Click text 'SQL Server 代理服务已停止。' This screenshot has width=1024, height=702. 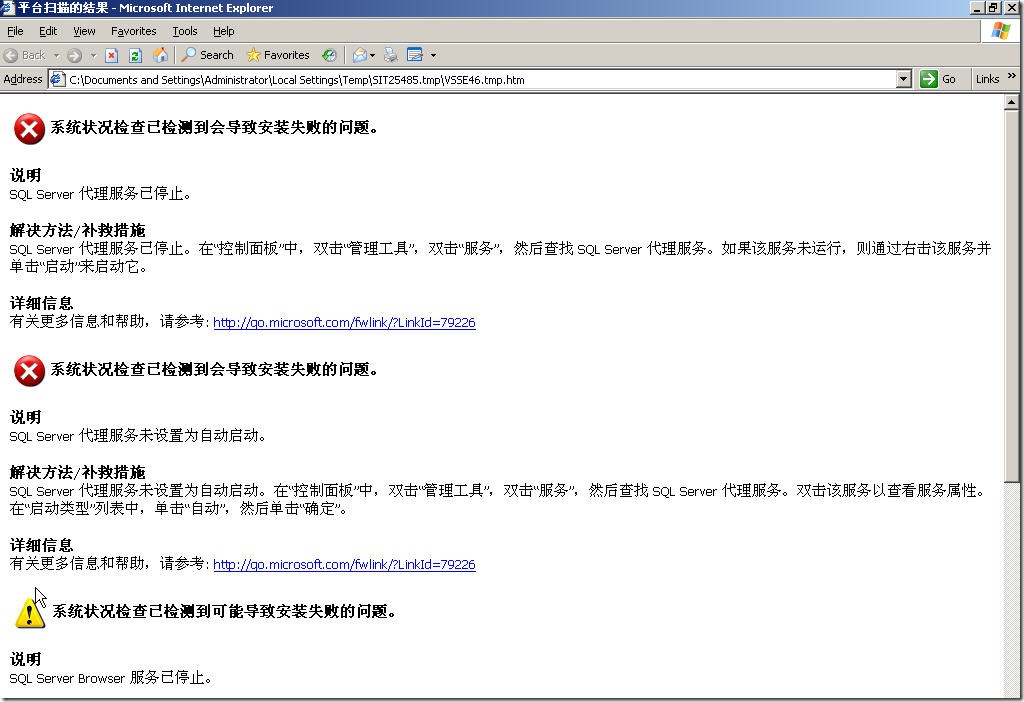(100, 194)
